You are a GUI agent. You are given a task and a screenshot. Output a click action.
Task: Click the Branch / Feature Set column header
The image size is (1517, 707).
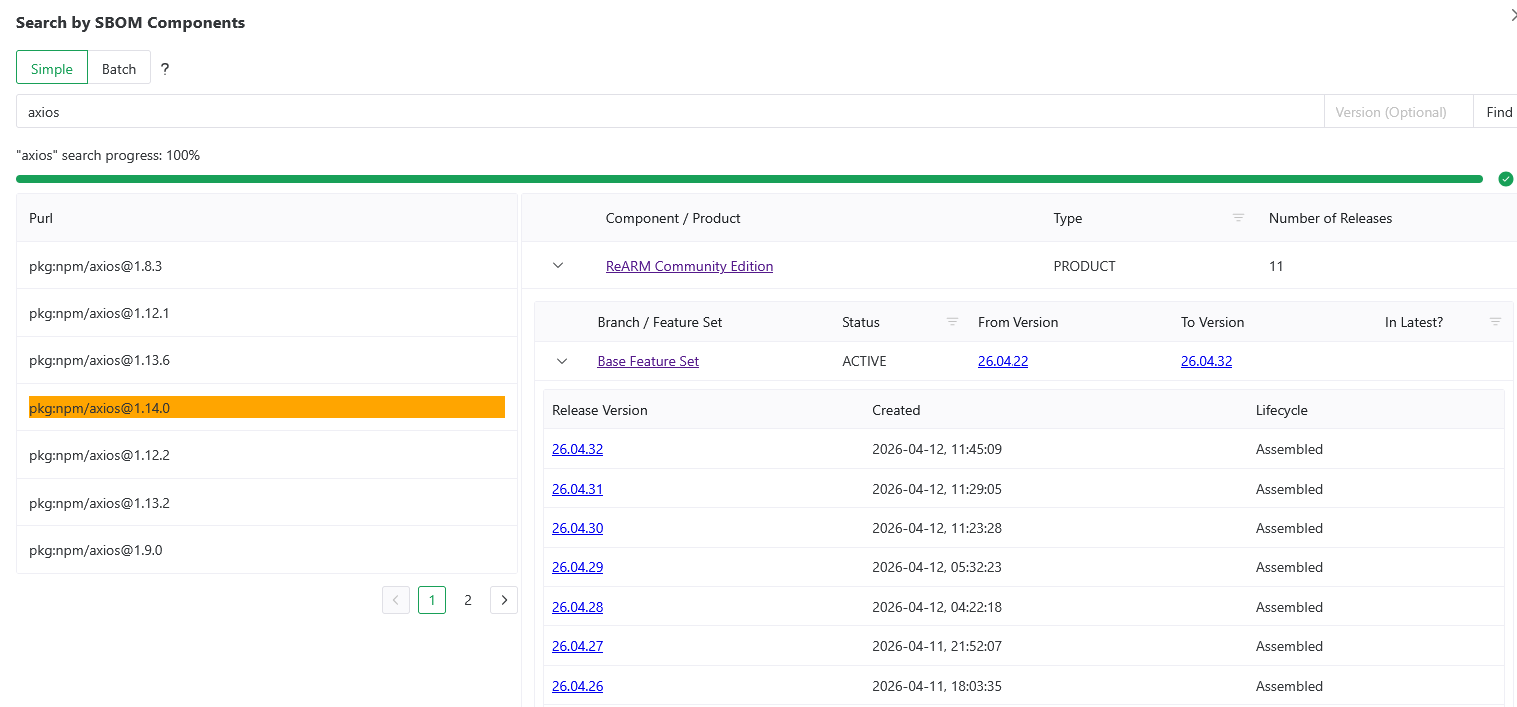click(x=660, y=322)
